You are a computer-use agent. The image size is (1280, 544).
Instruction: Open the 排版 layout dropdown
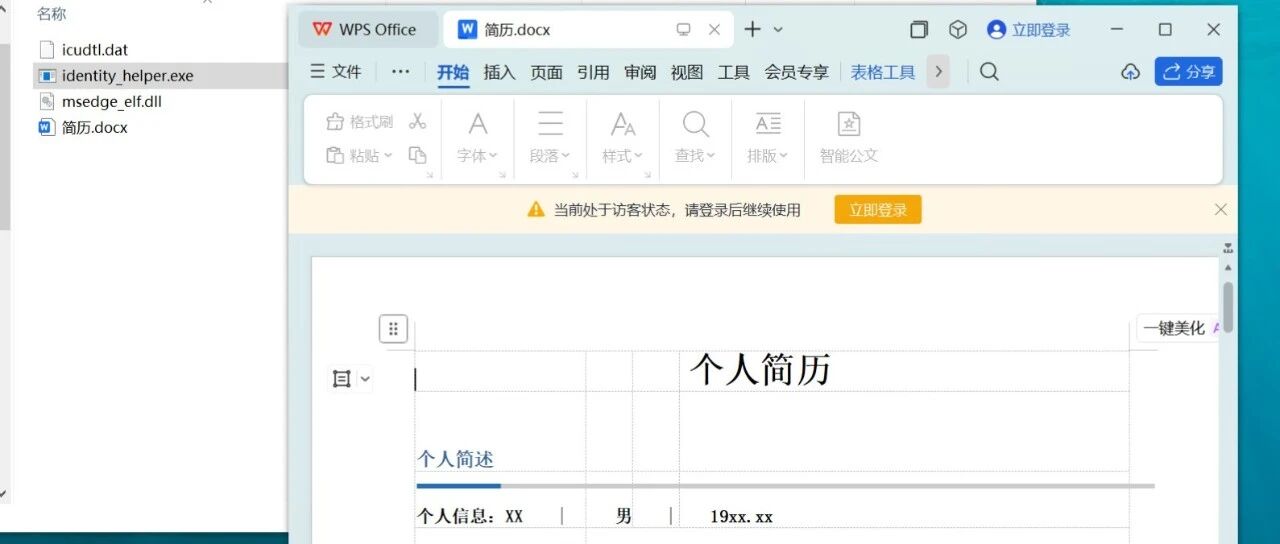click(768, 156)
